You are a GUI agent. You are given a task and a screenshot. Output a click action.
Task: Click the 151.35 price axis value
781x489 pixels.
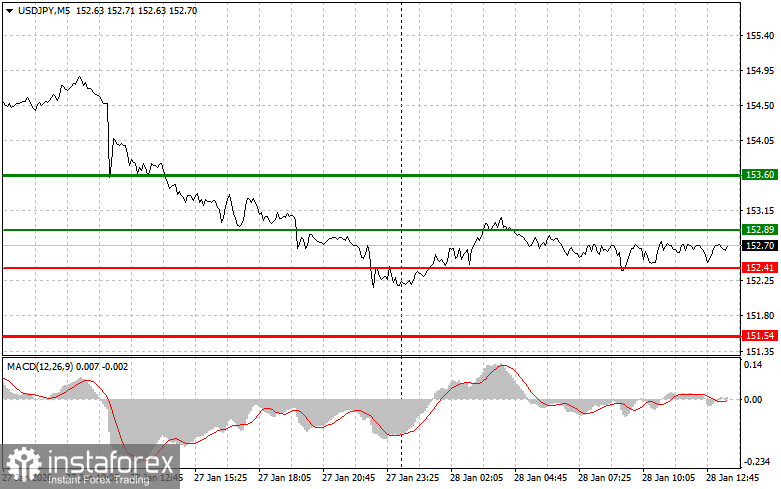760,351
